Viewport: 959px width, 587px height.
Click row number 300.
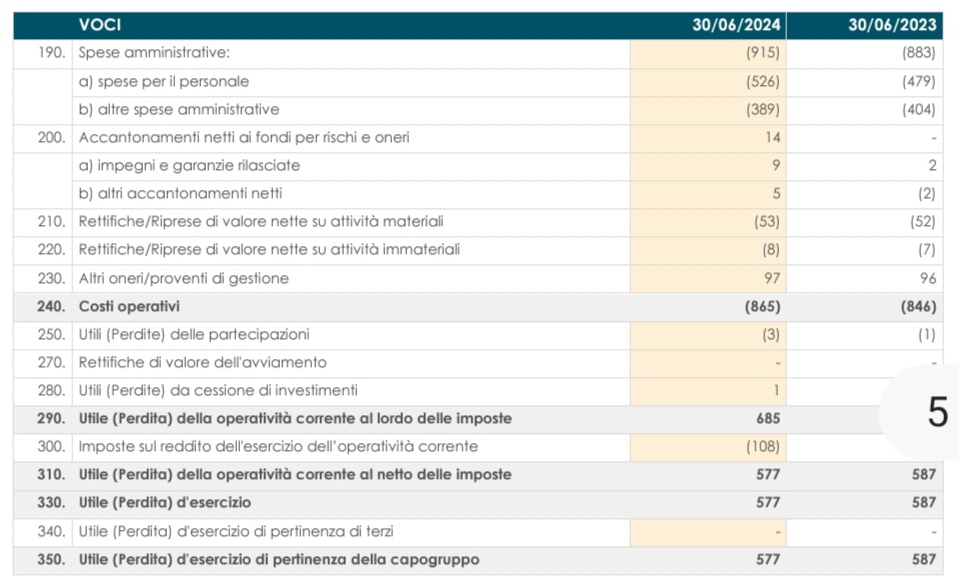51,446
